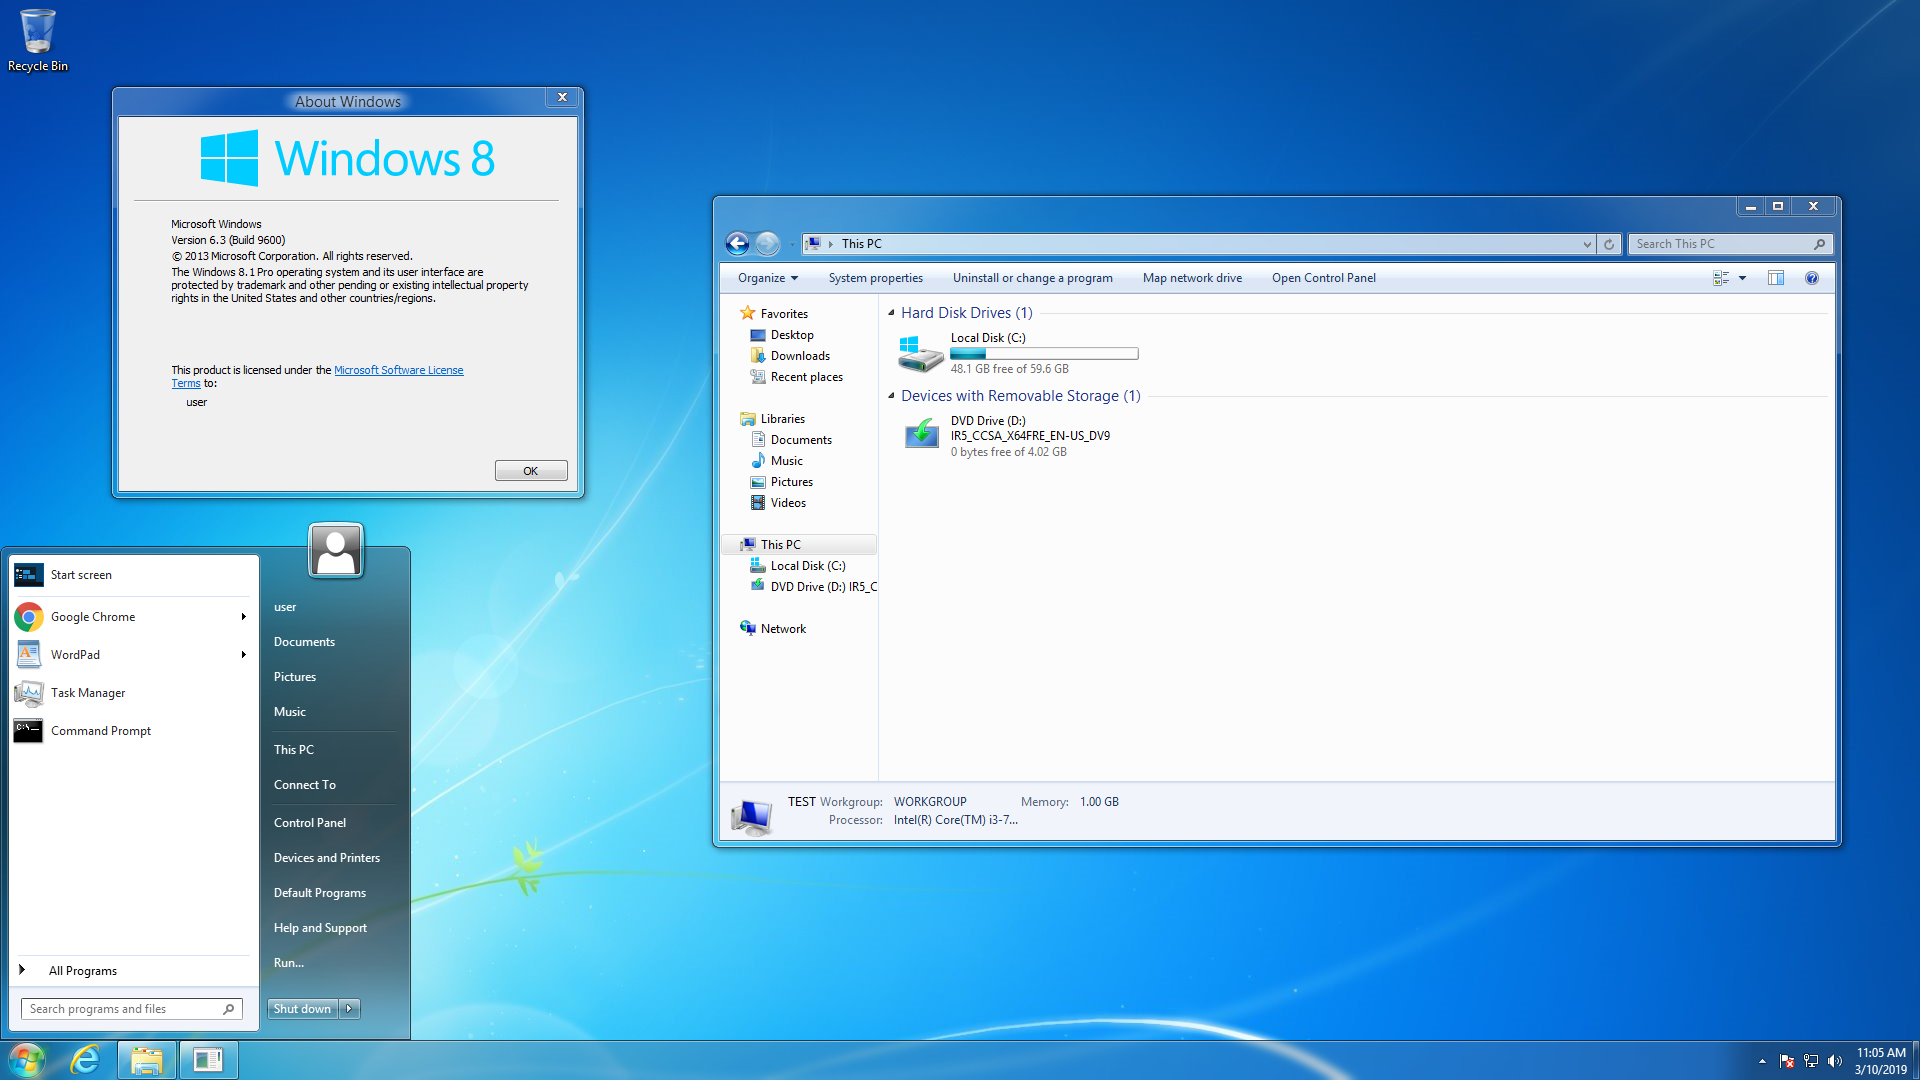Open Control Panel from File Explorer toolbar
Screen dimensions: 1920x1080
click(x=1323, y=277)
